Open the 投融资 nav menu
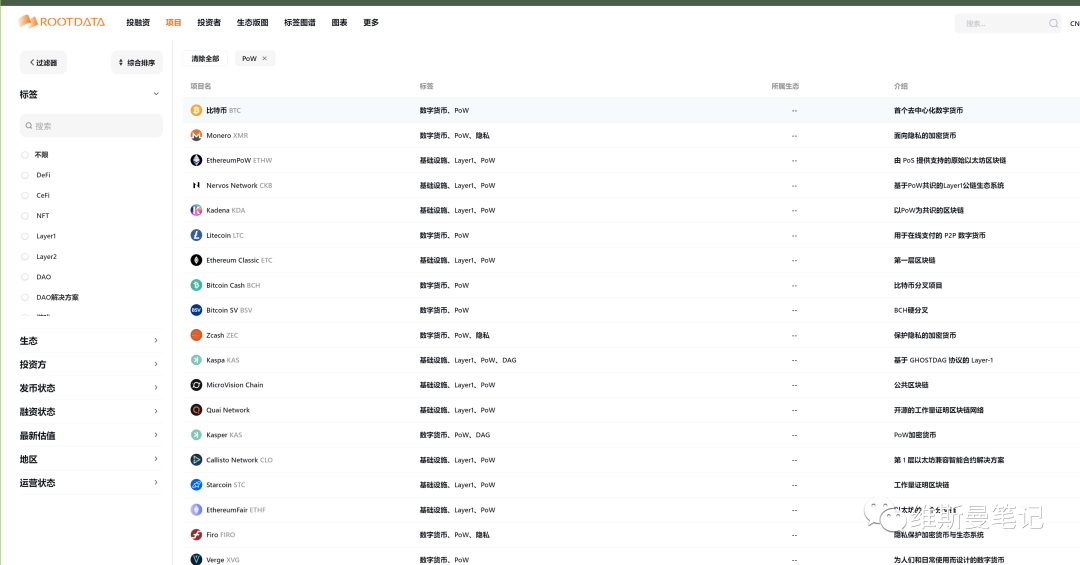This screenshot has width=1080, height=565. pos(138,23)
